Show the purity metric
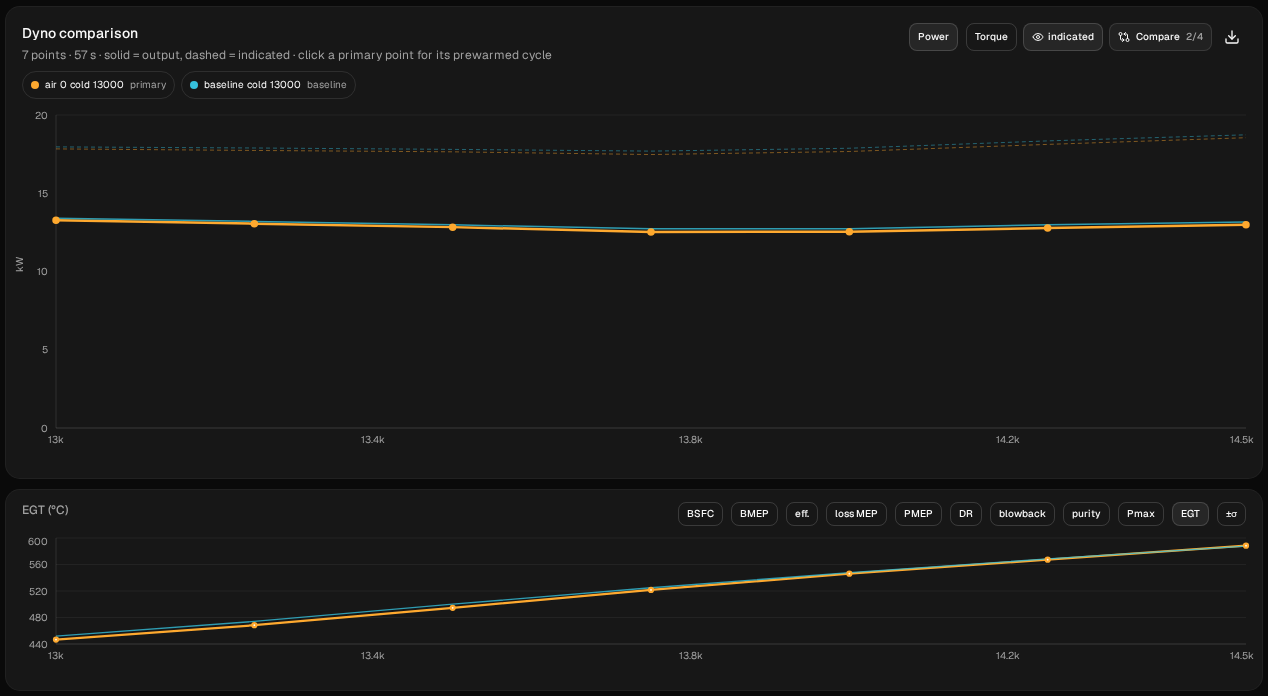 (x=1086, y=514)
